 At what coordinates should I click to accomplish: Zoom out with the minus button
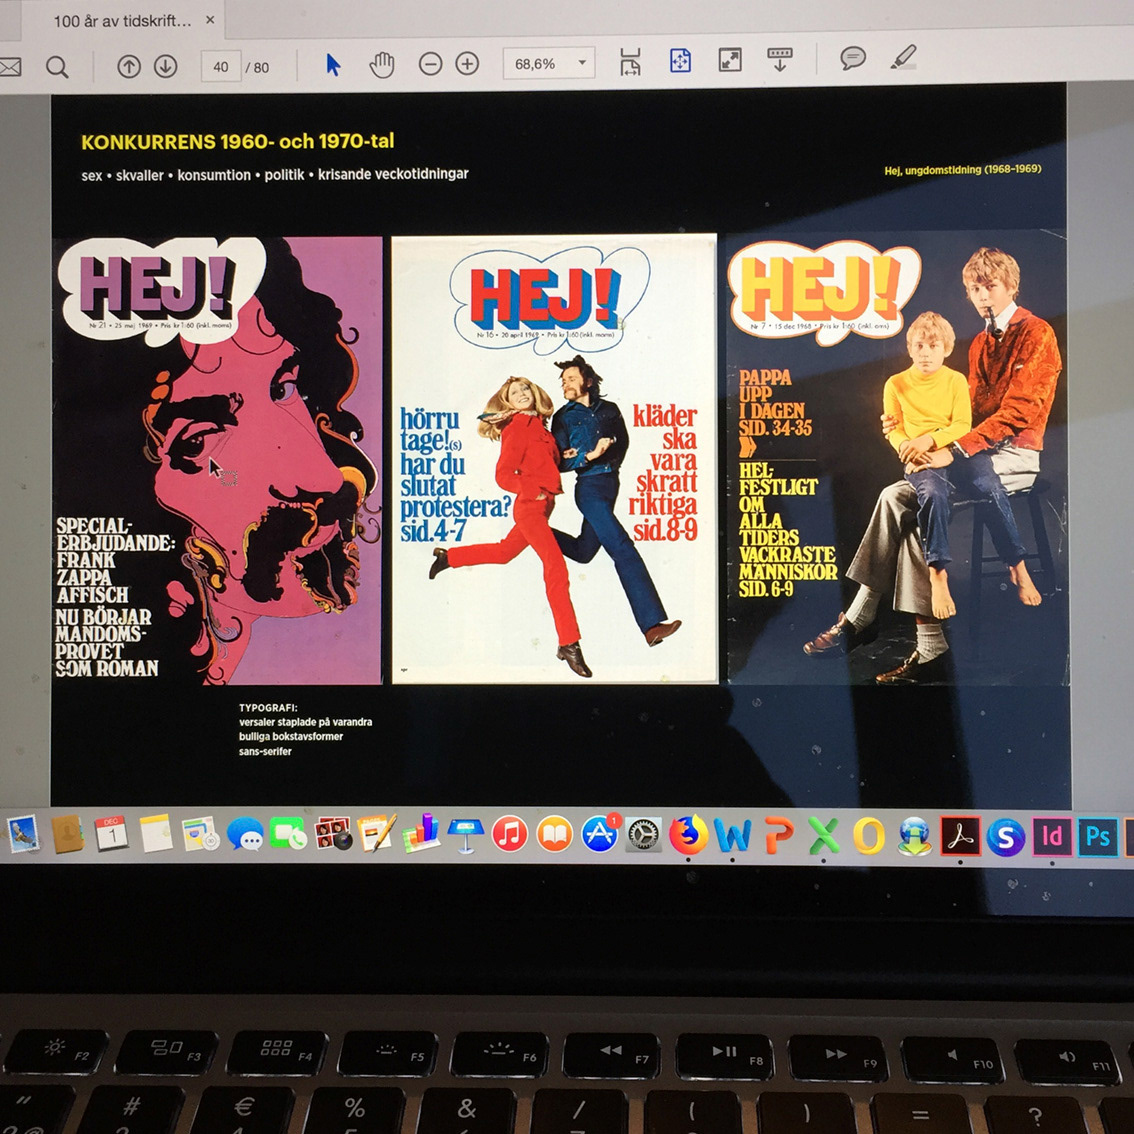point(430,64)
